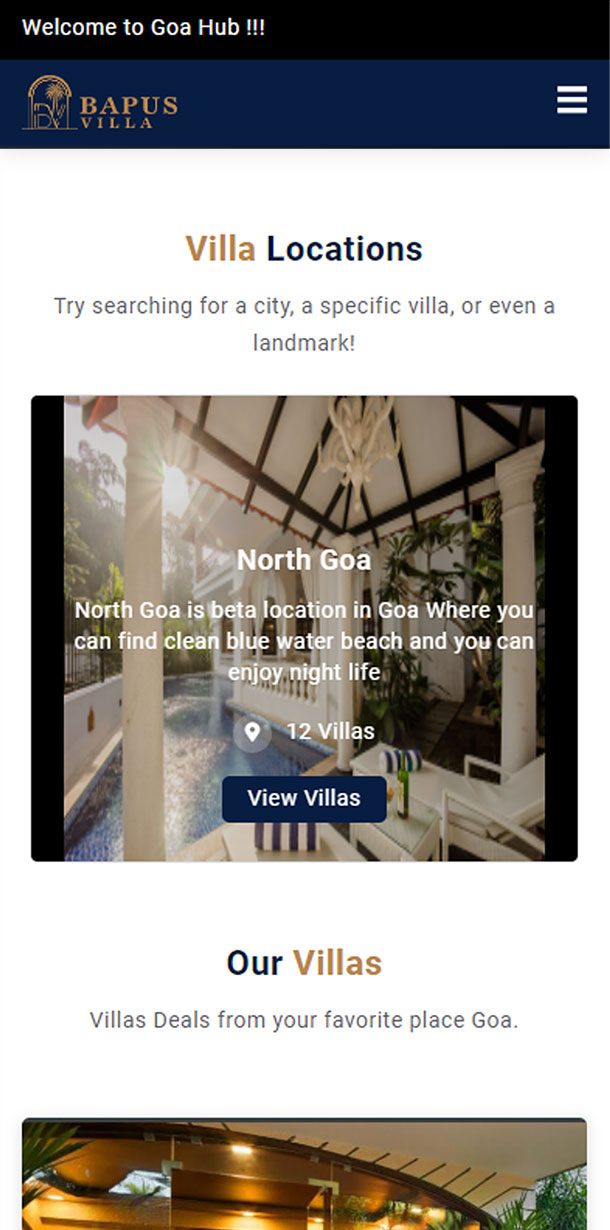
Task: Click the 'Villas Deals from your favorite place' tagline
Action: (x=304, y=1021)
